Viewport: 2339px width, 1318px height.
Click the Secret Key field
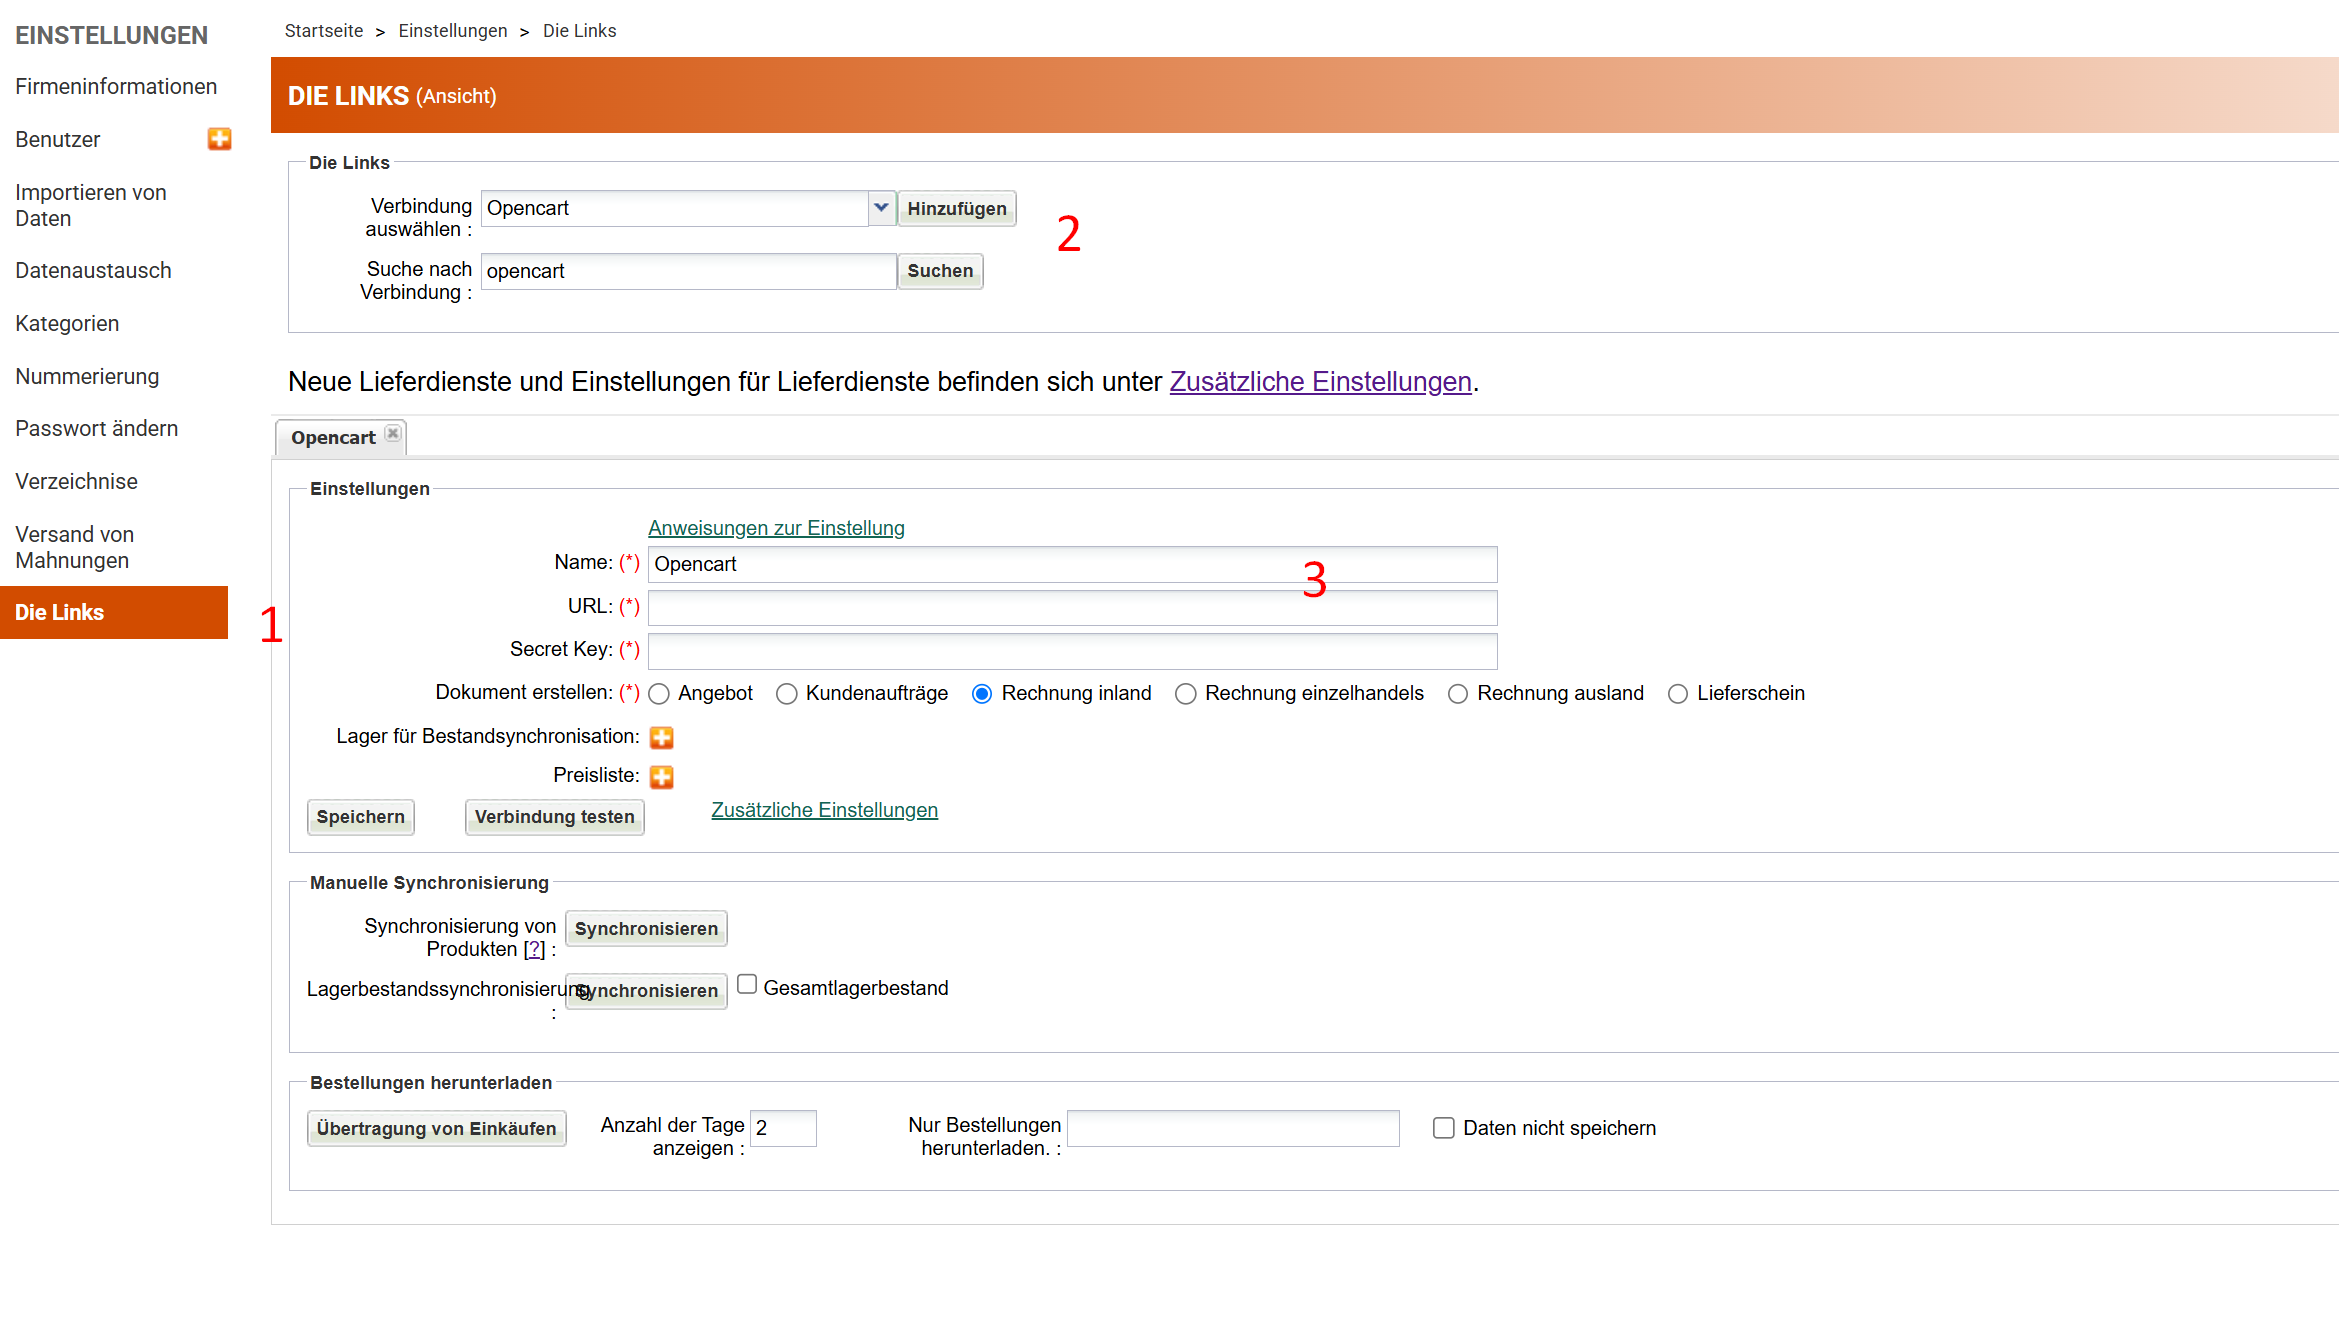tap(1072, 651)
